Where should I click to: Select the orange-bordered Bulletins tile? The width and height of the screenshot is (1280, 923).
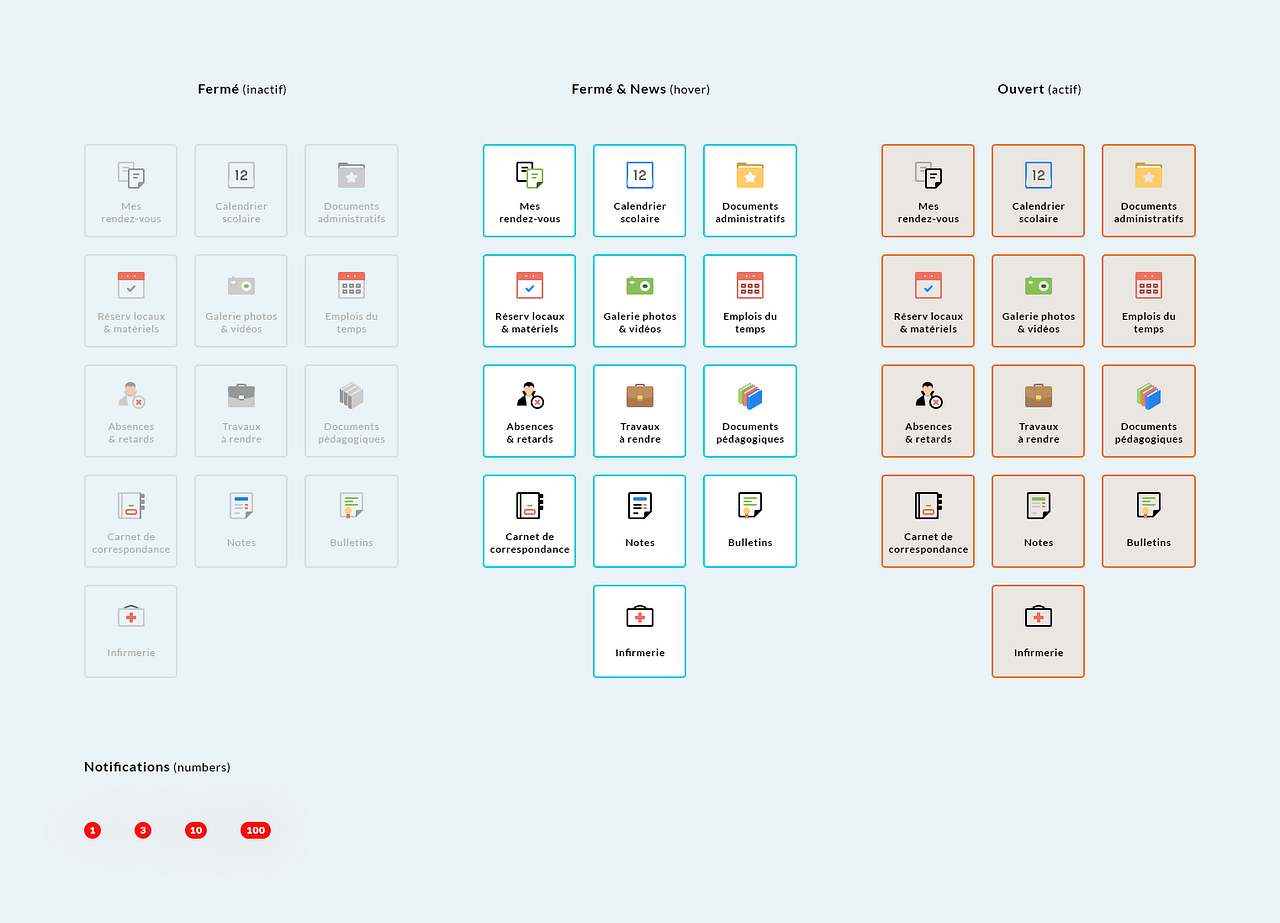[1148, 521]
